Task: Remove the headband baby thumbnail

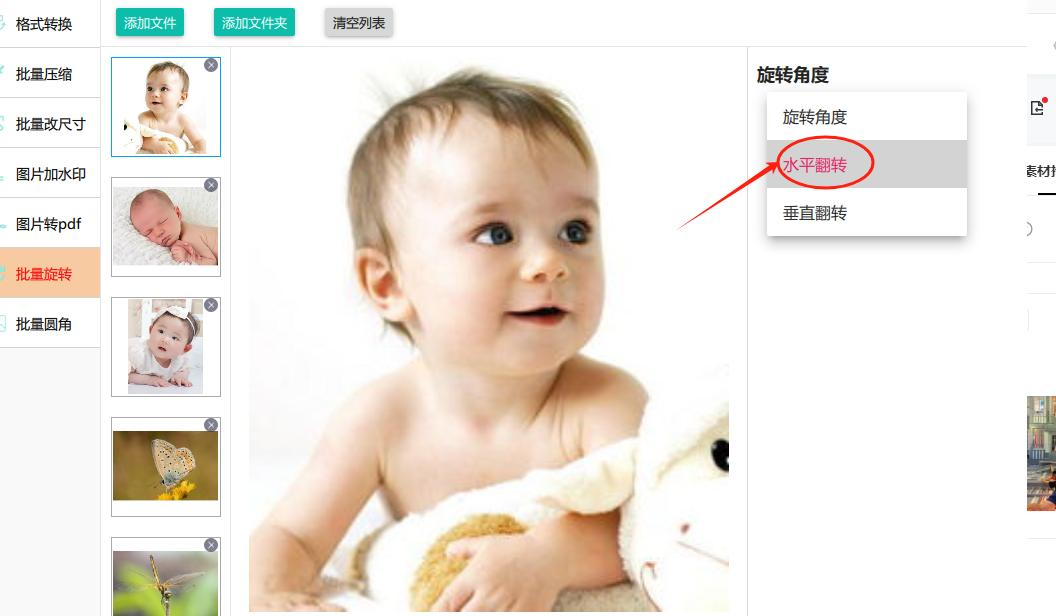Action: 211,305
